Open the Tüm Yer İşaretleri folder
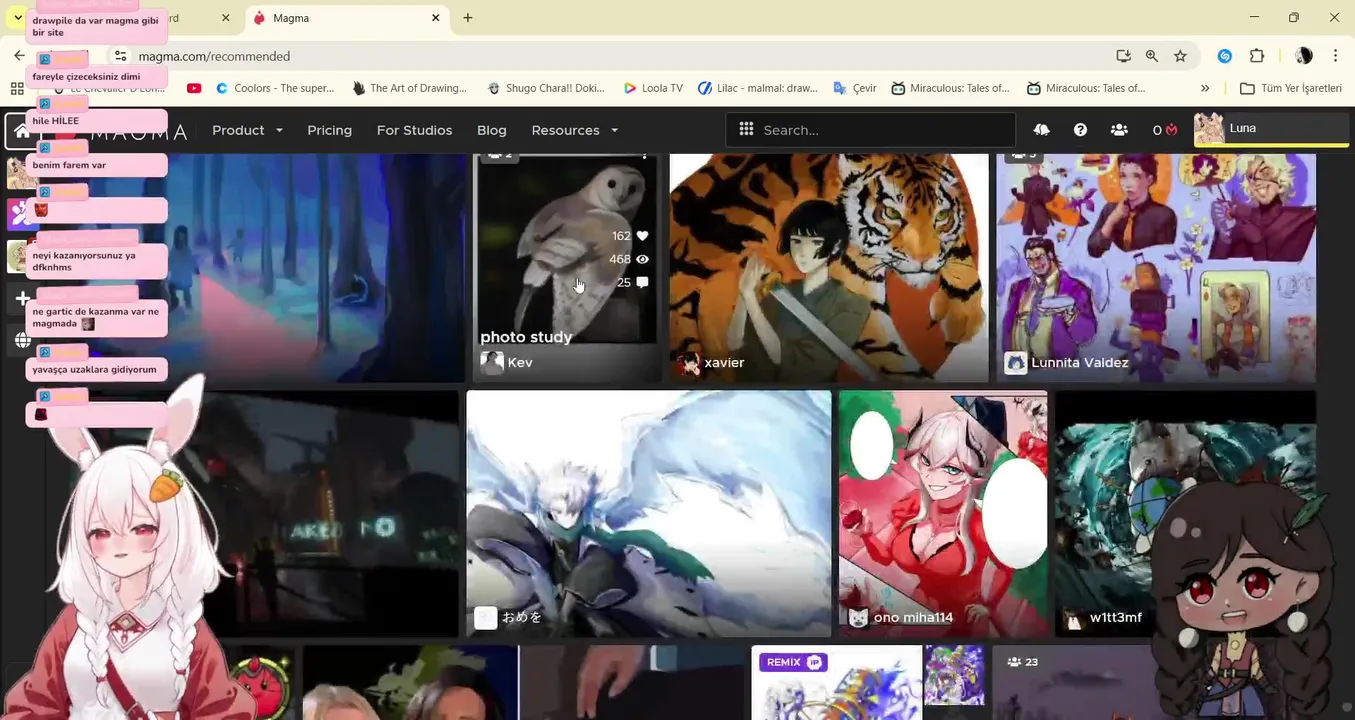 point(1291,88)
